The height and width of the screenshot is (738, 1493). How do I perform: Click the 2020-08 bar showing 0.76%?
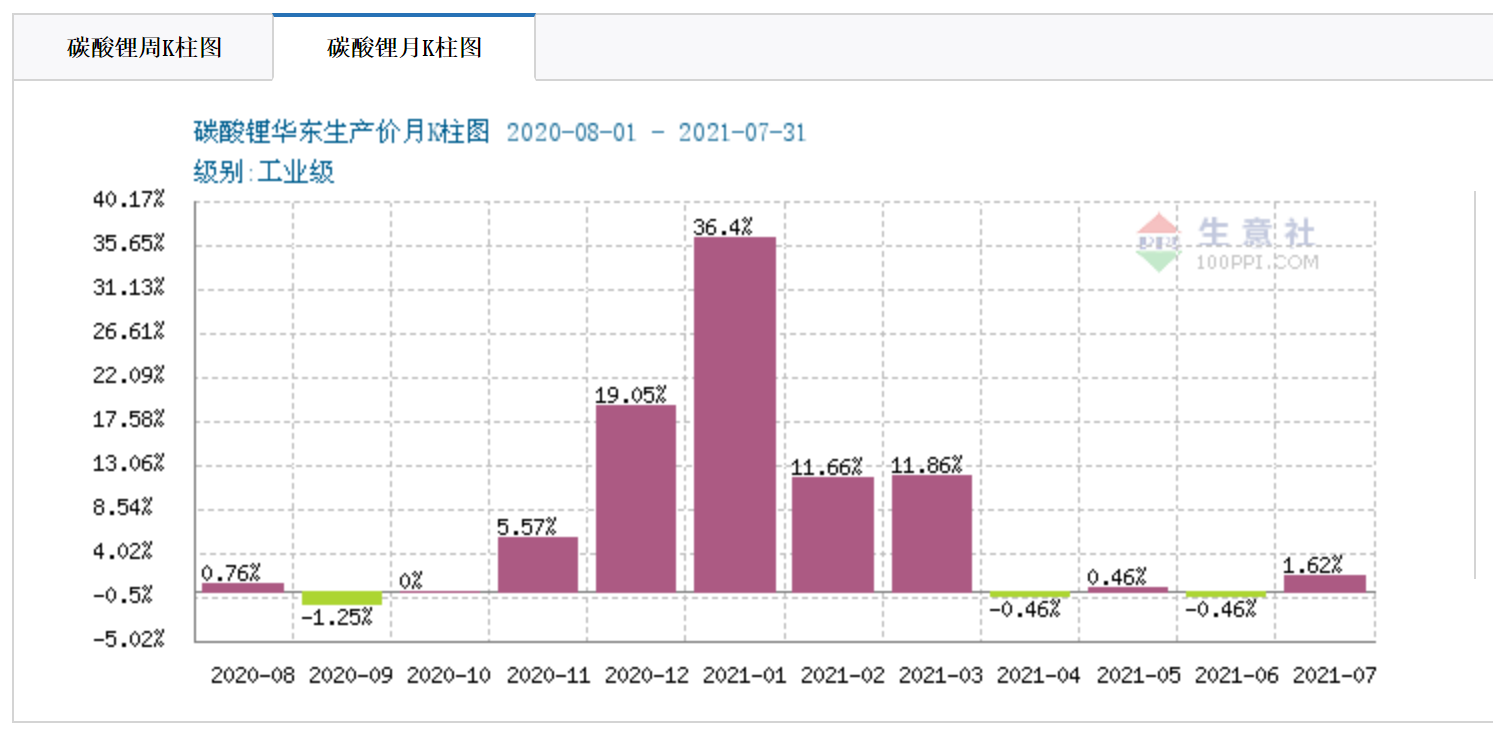click(x=243, y=587)
